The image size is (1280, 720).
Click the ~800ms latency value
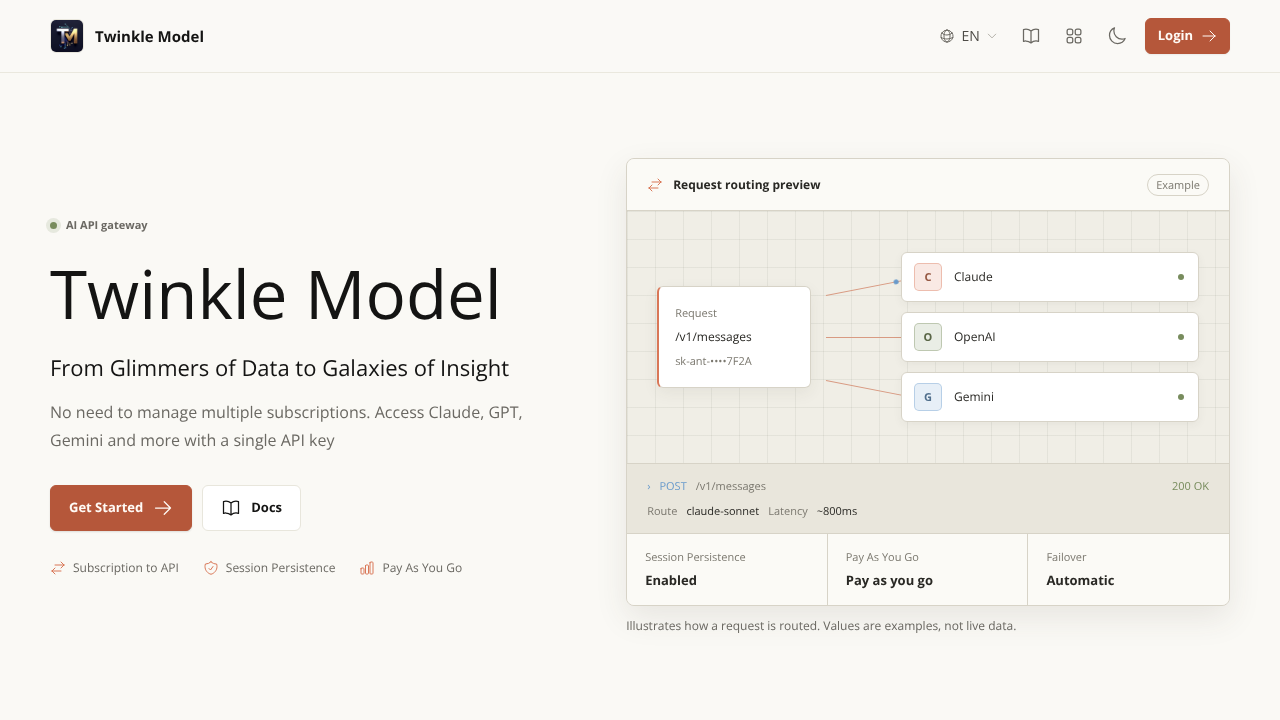pos(837,511)
